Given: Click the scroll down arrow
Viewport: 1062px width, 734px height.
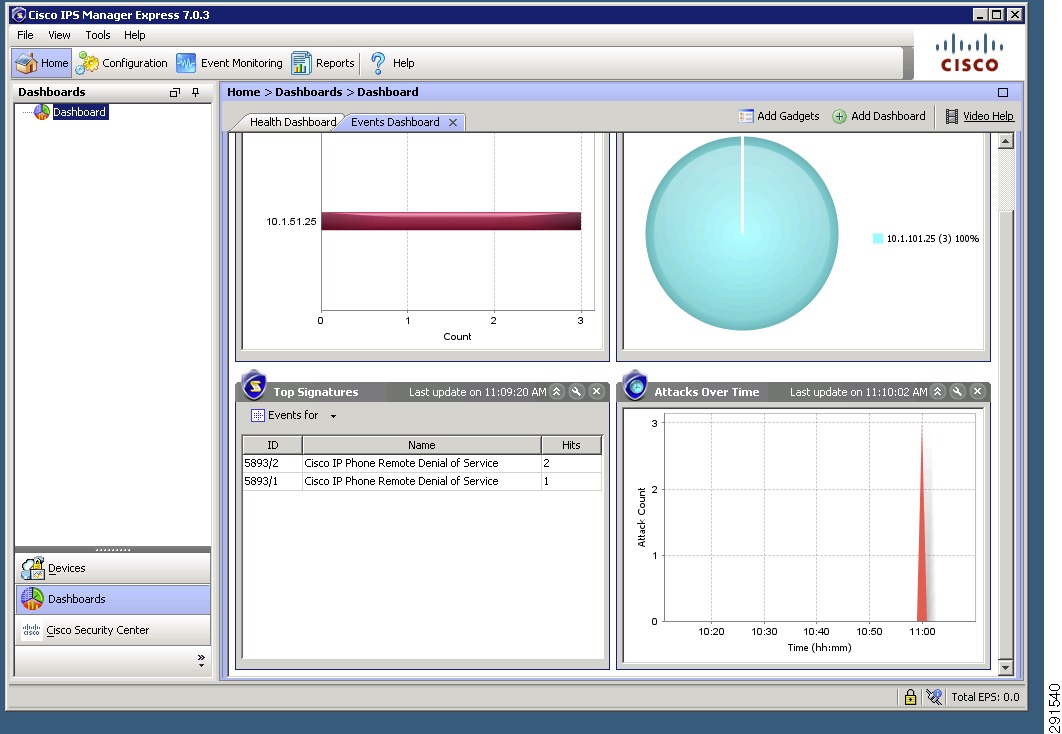Looking at the screenshot, I should pos(1006,668).
